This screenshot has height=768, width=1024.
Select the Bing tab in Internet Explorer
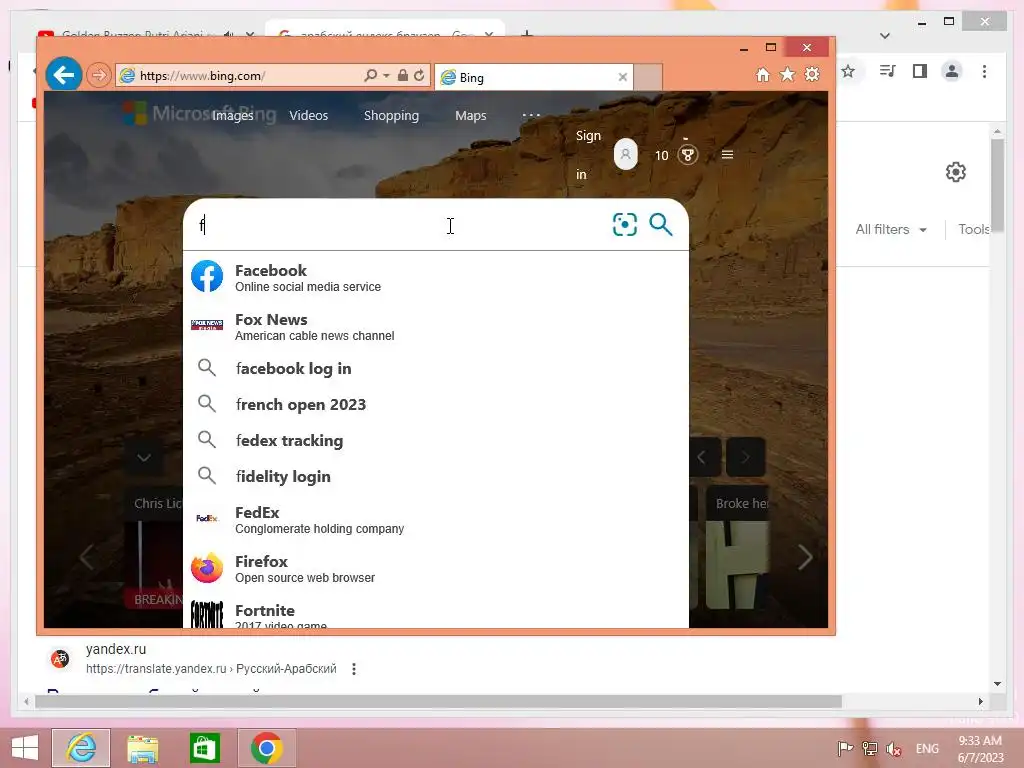[533, 77]
